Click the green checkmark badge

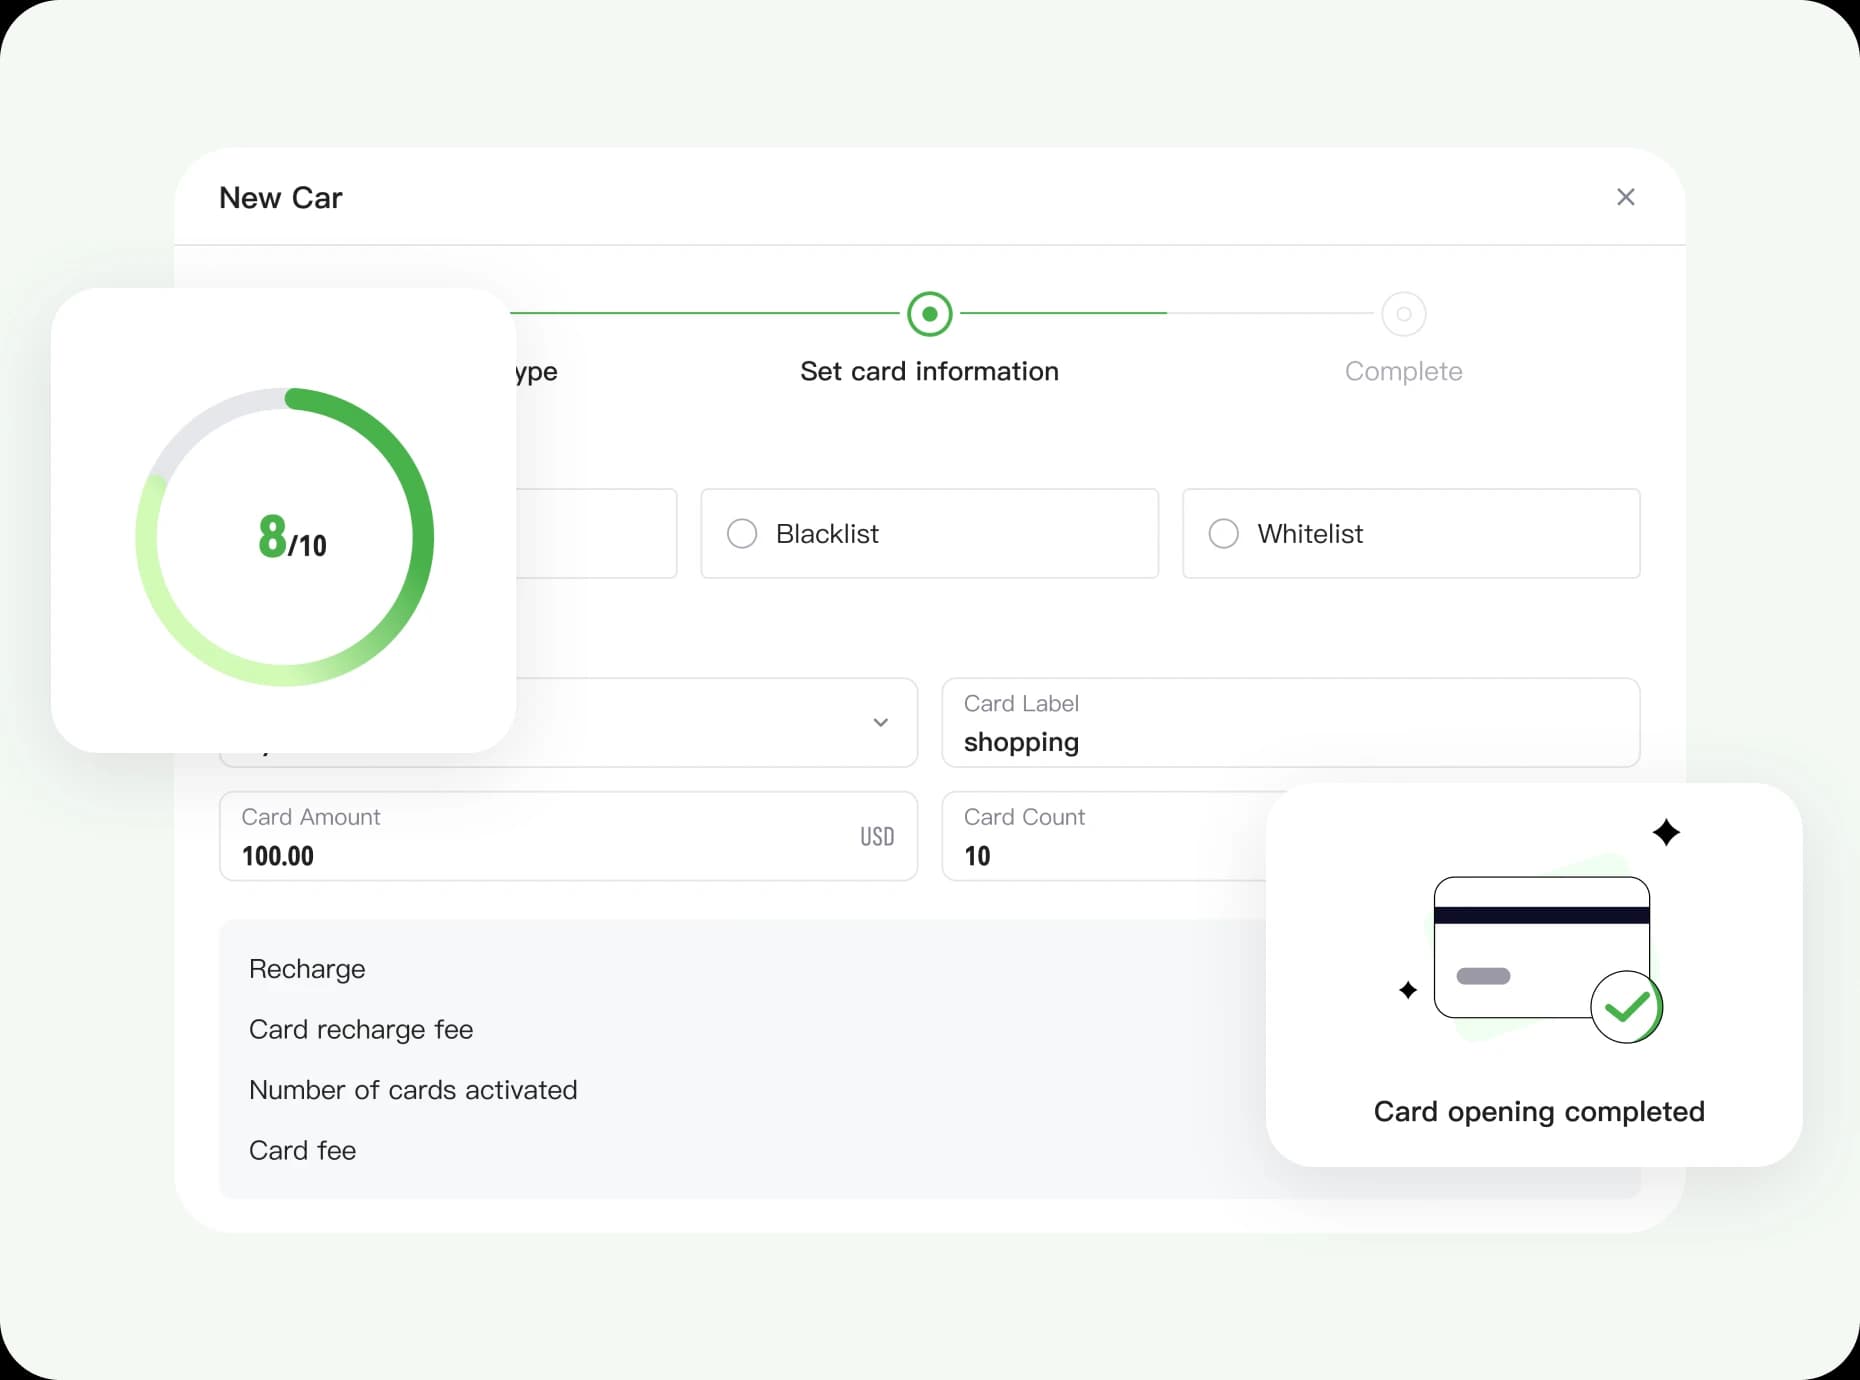(x=1626, y=1007)
